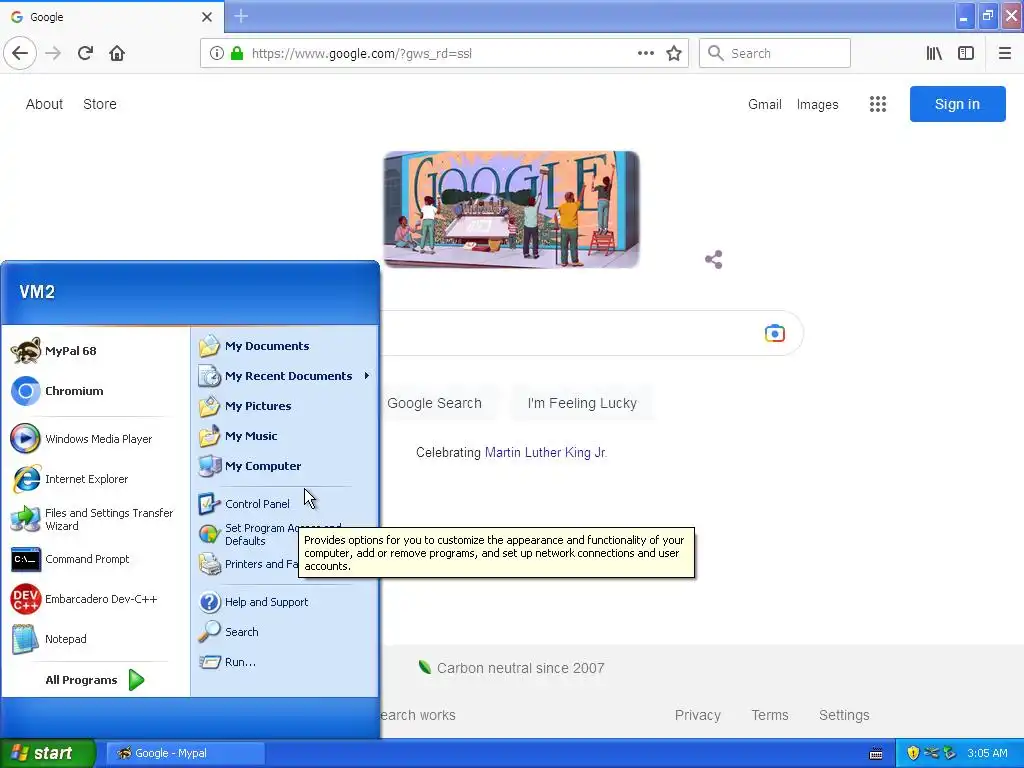Click inside the browser Search box
The height and width of the screenshot is (768, 1024).
tap(775, 53)
